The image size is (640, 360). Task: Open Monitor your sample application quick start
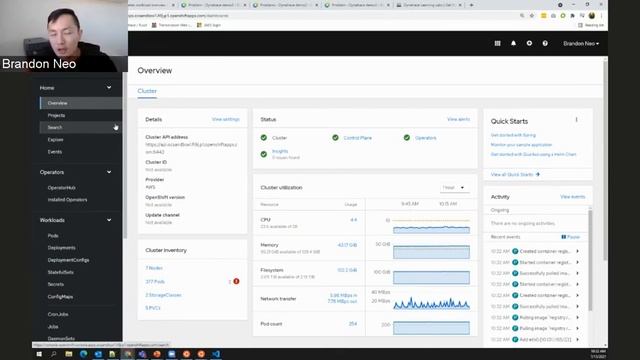(521, 144)
